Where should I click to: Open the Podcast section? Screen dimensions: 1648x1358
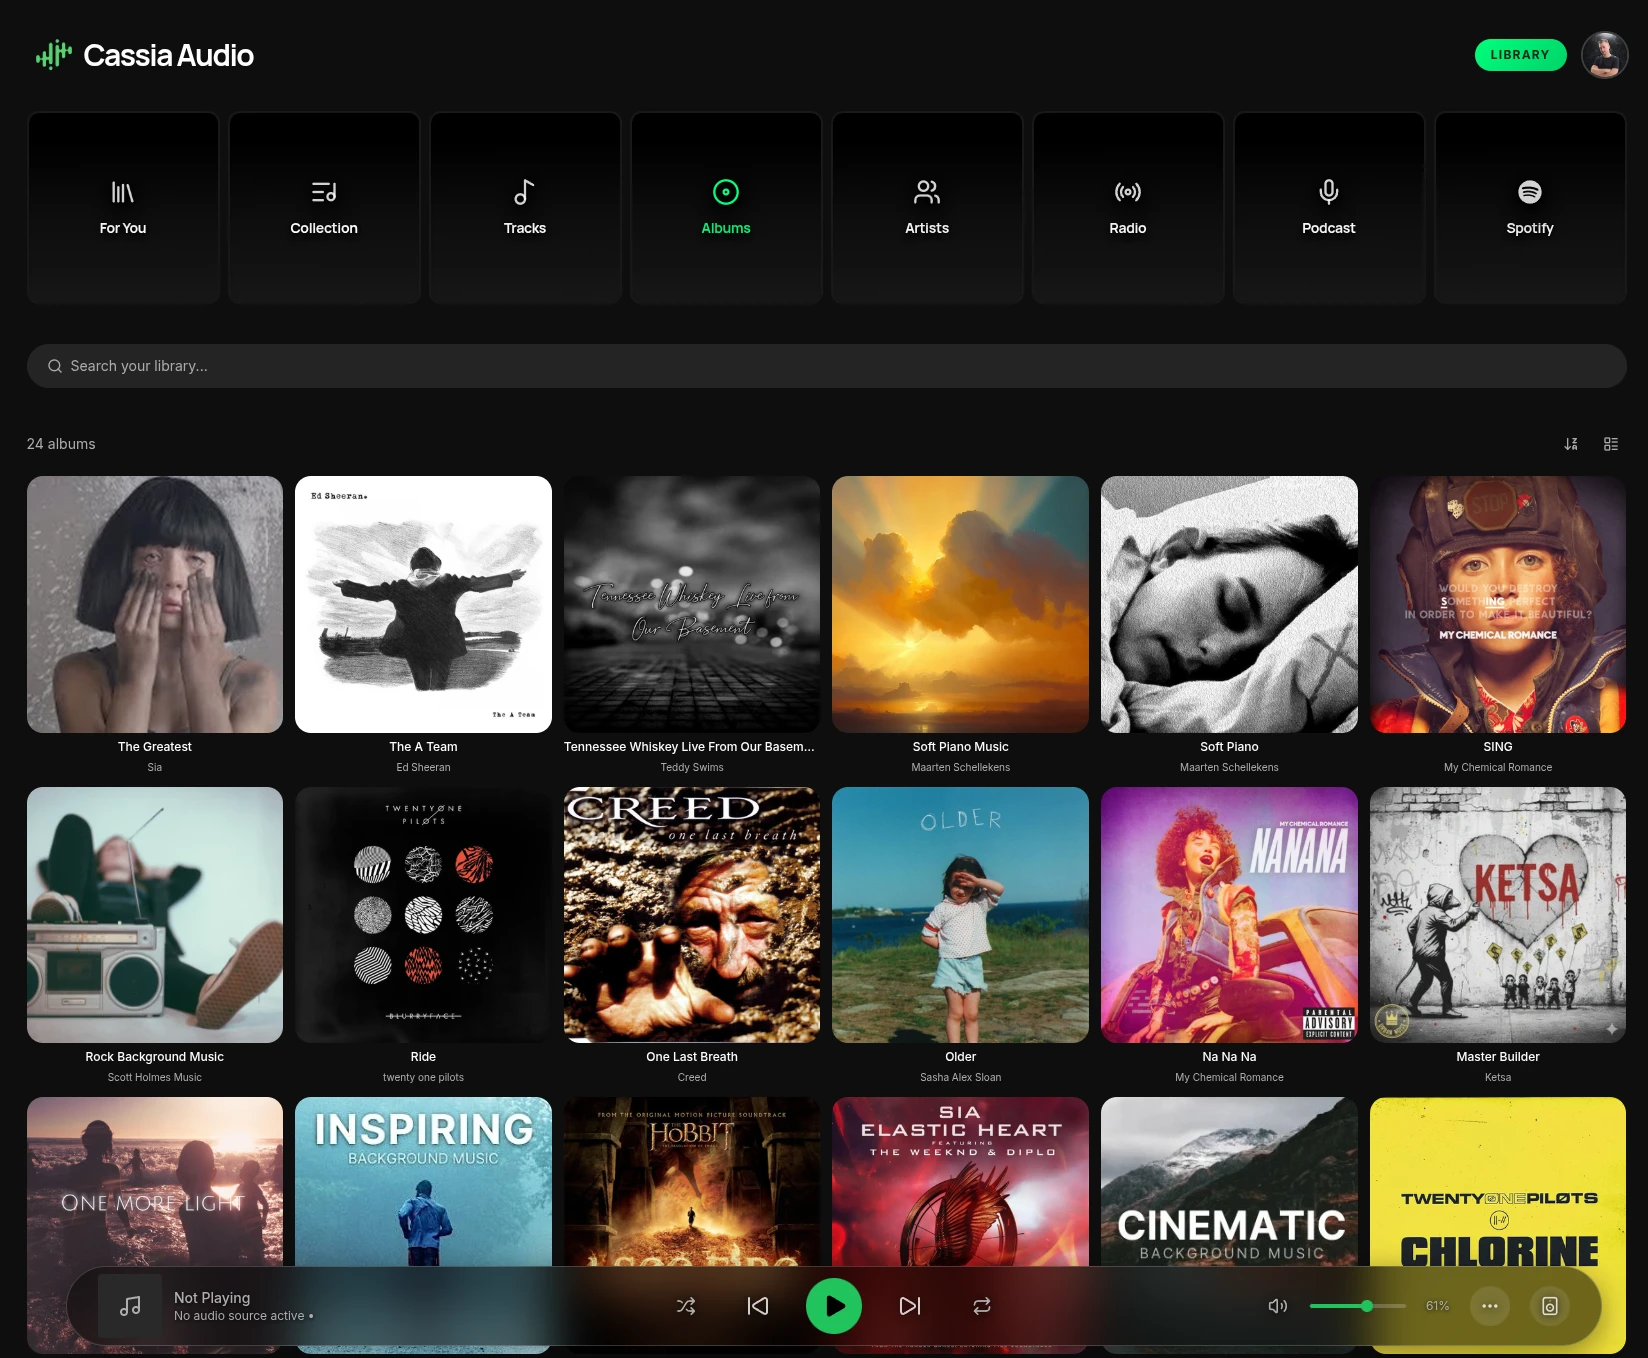[x=1328, y=208]
